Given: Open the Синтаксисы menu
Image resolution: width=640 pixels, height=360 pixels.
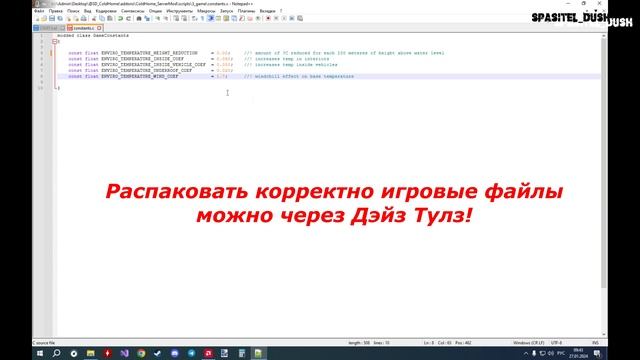Looking at the screenshot, I should (133, 11).
